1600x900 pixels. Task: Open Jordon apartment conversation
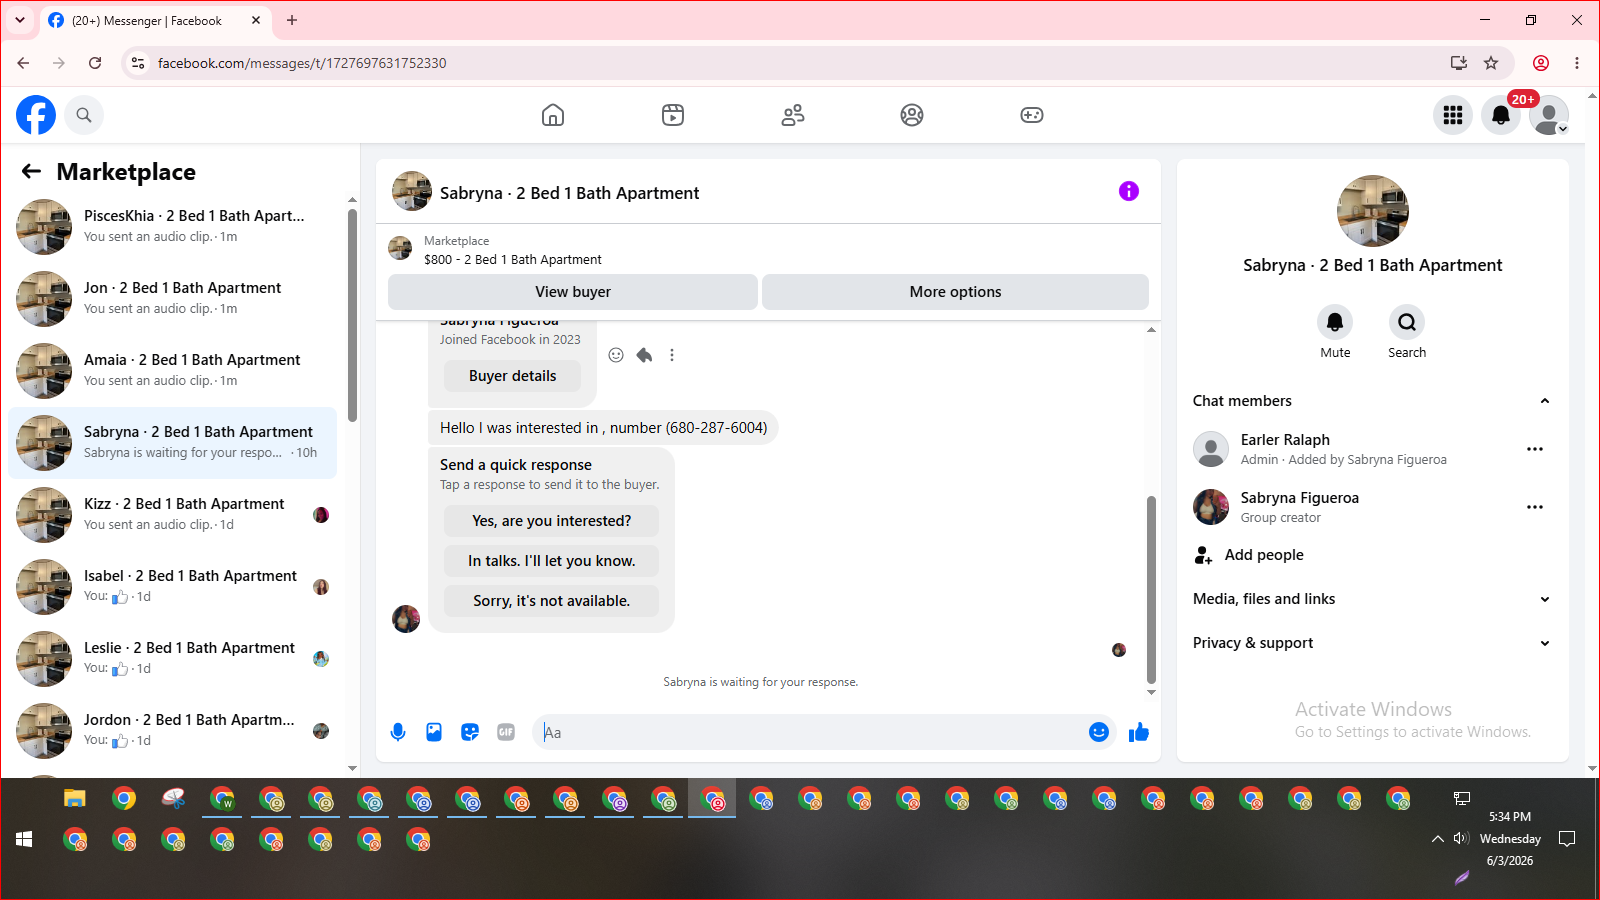172,730
